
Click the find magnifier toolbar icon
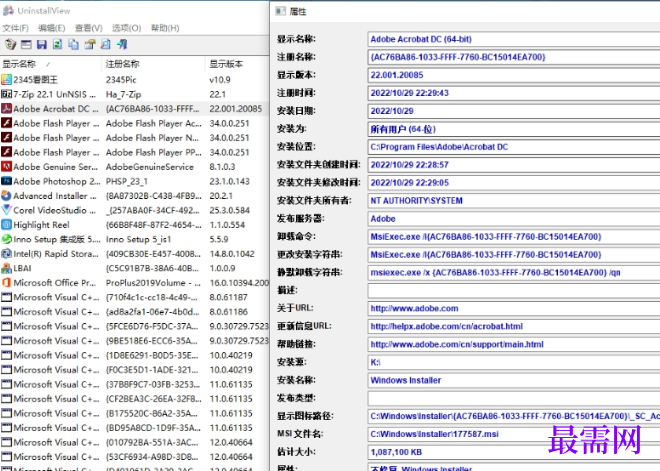point(106,44)
